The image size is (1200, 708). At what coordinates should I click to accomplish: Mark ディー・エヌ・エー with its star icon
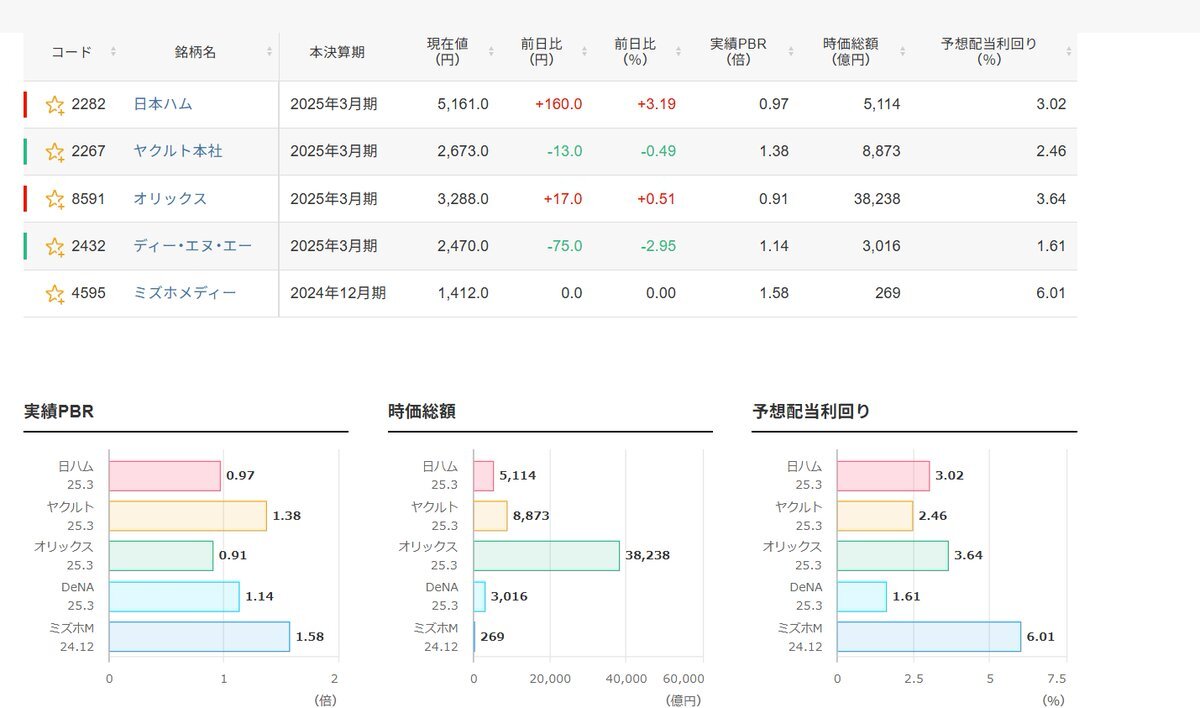tap(55, 246)
